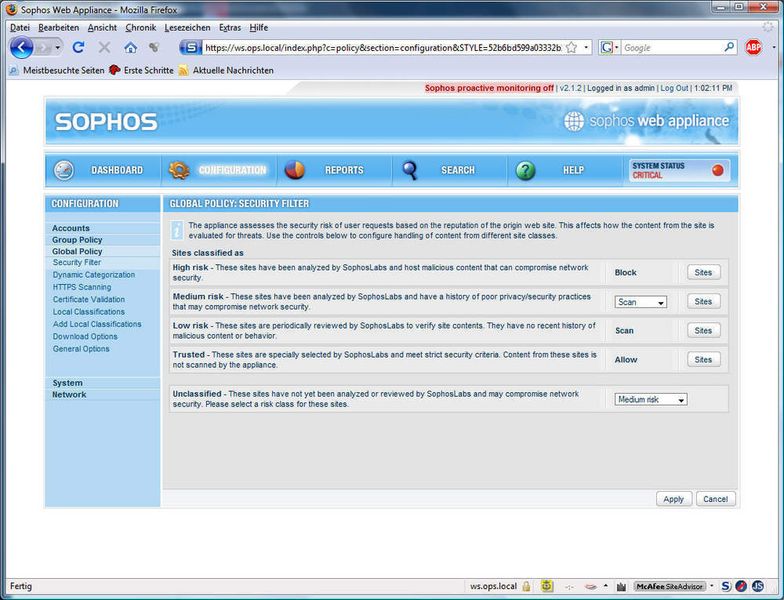This screenshot has height=600, width=784.
Task: Click the yellow status bar icon after padlock
Action: point(548,586)
